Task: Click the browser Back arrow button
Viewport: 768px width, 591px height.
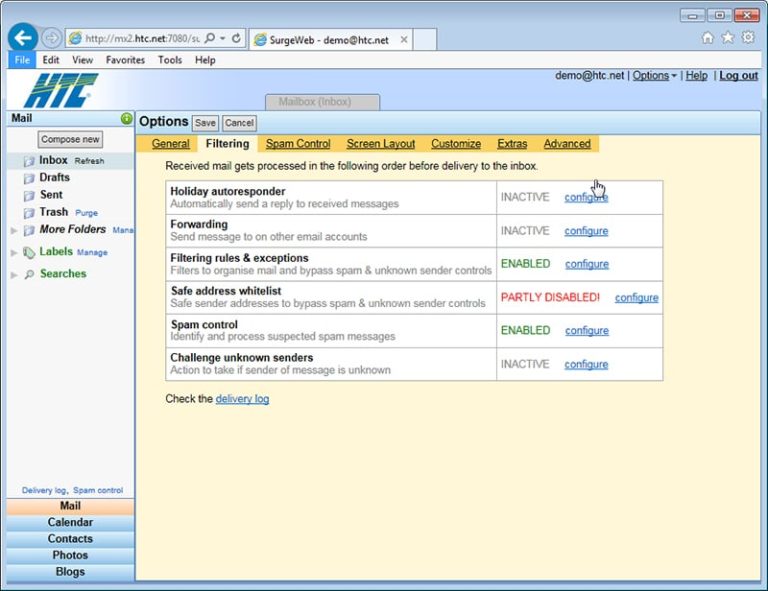Action: (23, 38)
